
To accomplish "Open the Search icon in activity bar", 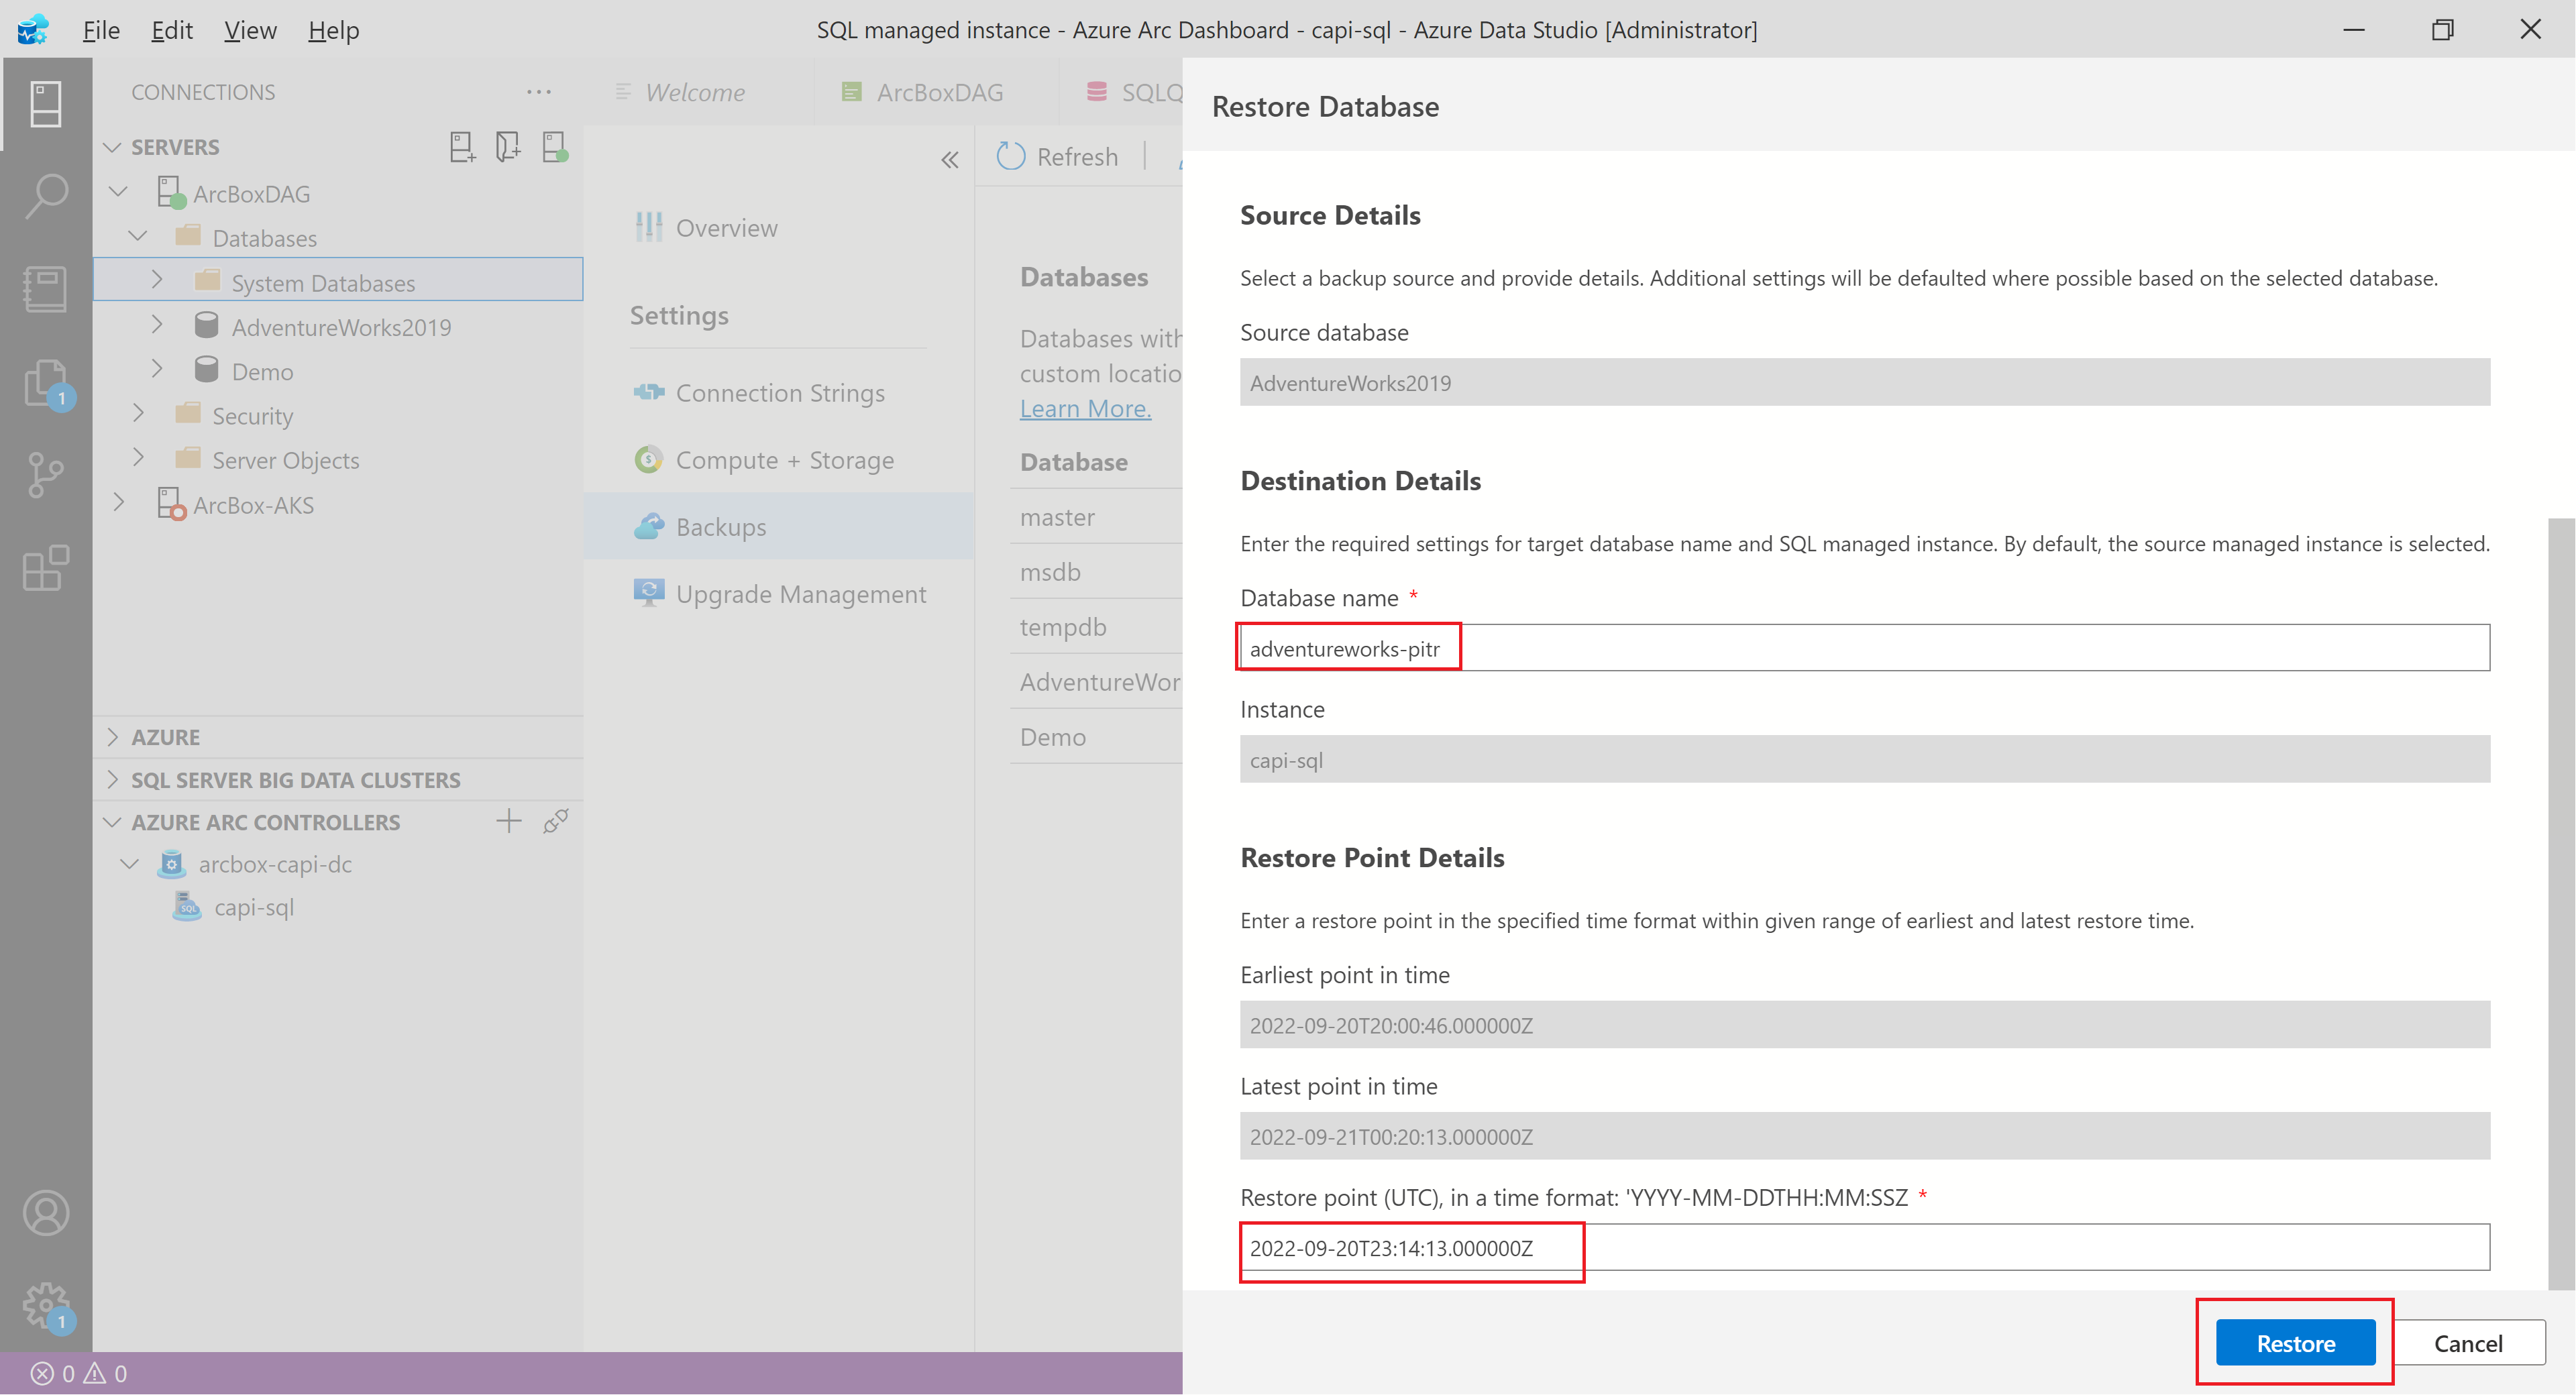I will [46, 196].
